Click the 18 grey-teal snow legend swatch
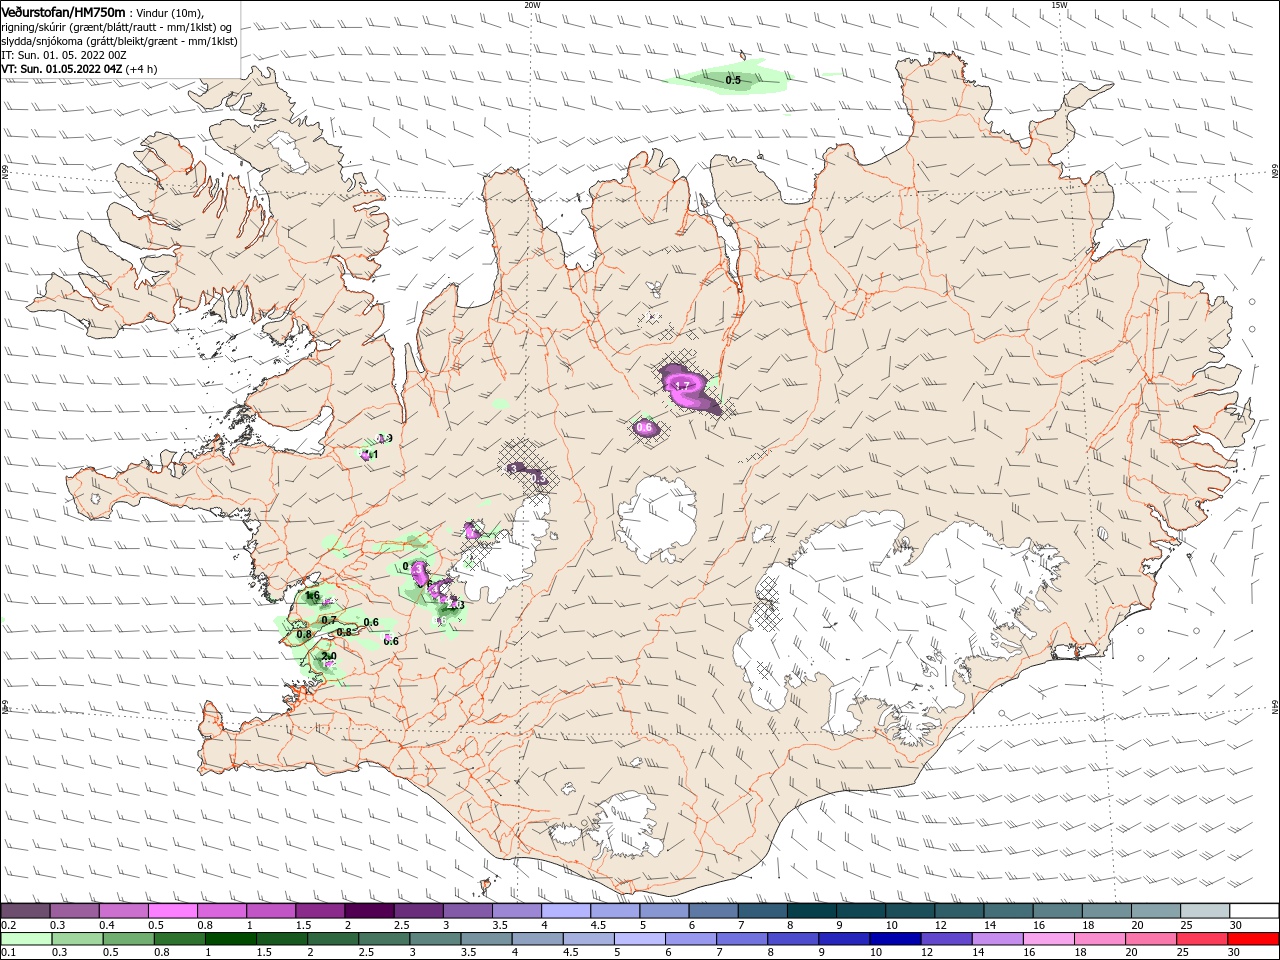 click(1108, 911)
